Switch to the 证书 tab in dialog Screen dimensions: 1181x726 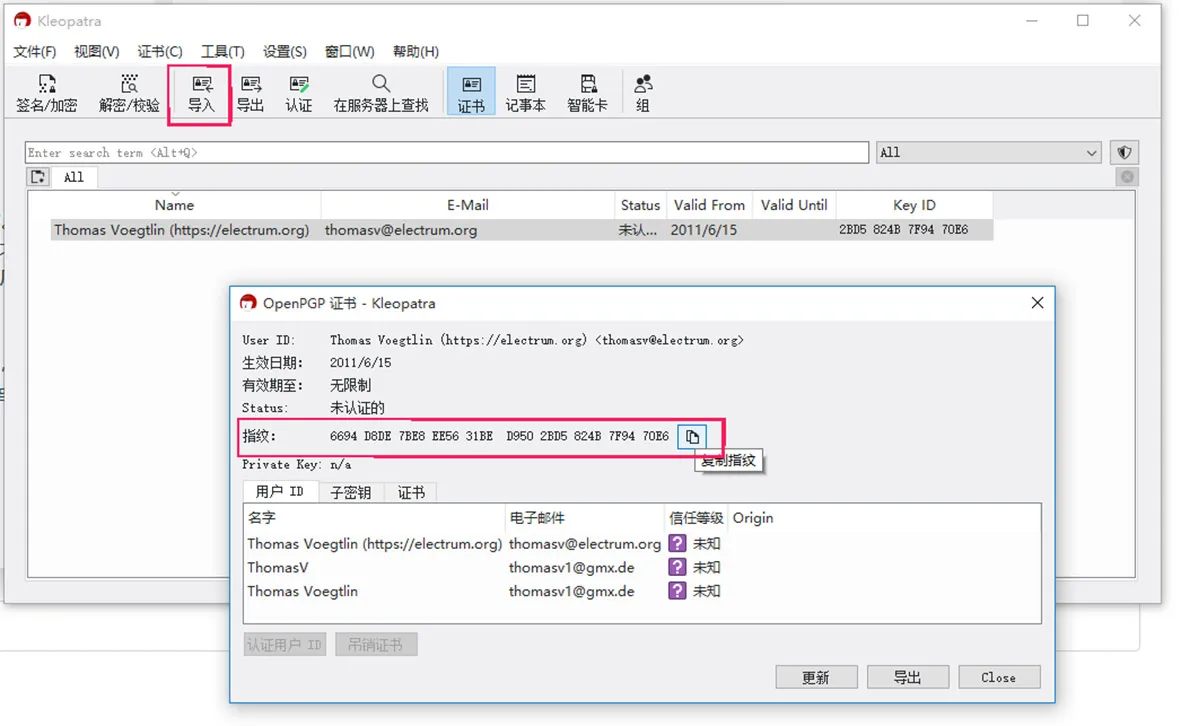click(x=411, y=493)
